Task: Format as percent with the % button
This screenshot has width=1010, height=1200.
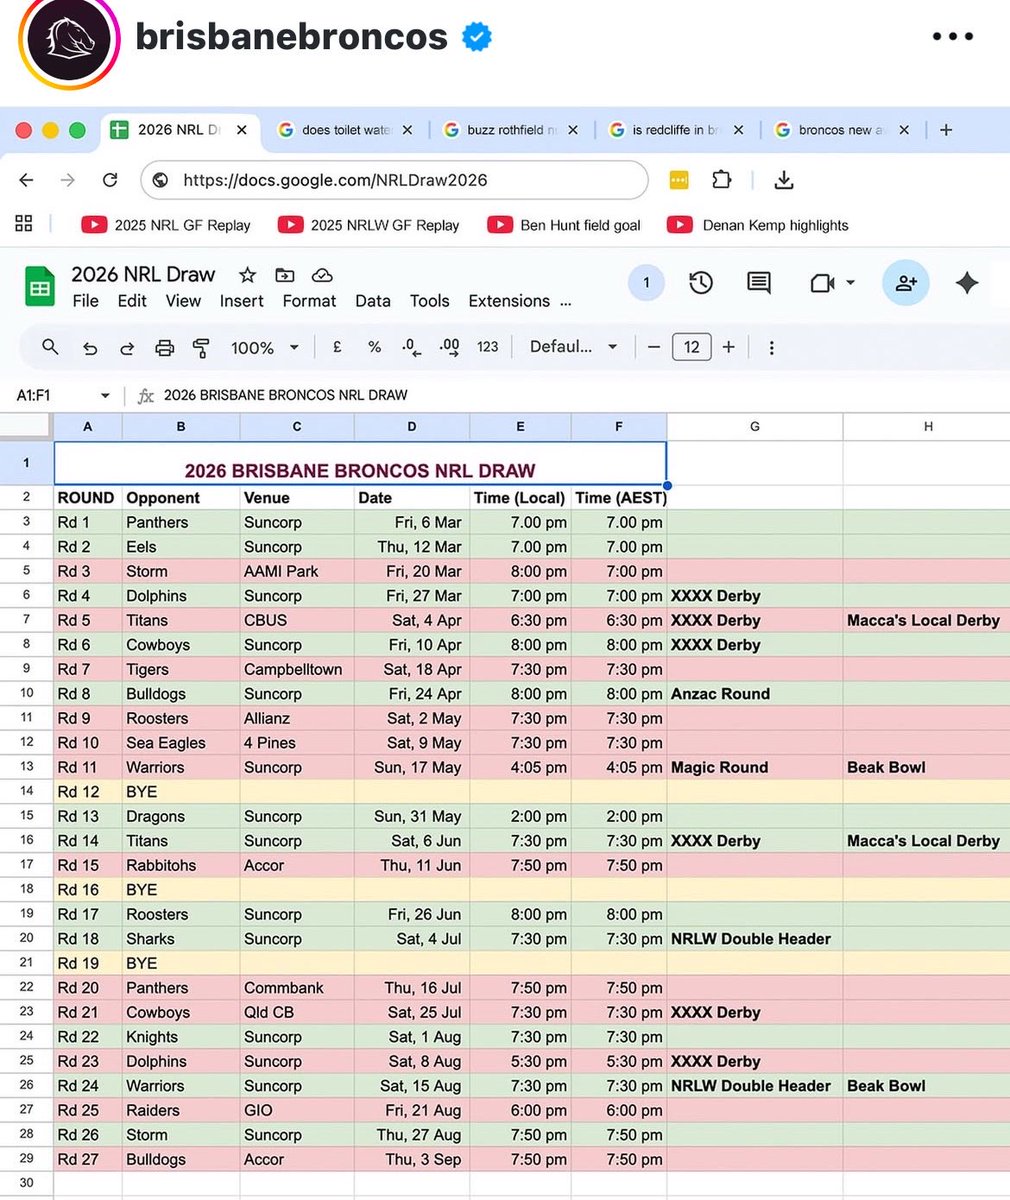Action: click(x=374, y=347)
